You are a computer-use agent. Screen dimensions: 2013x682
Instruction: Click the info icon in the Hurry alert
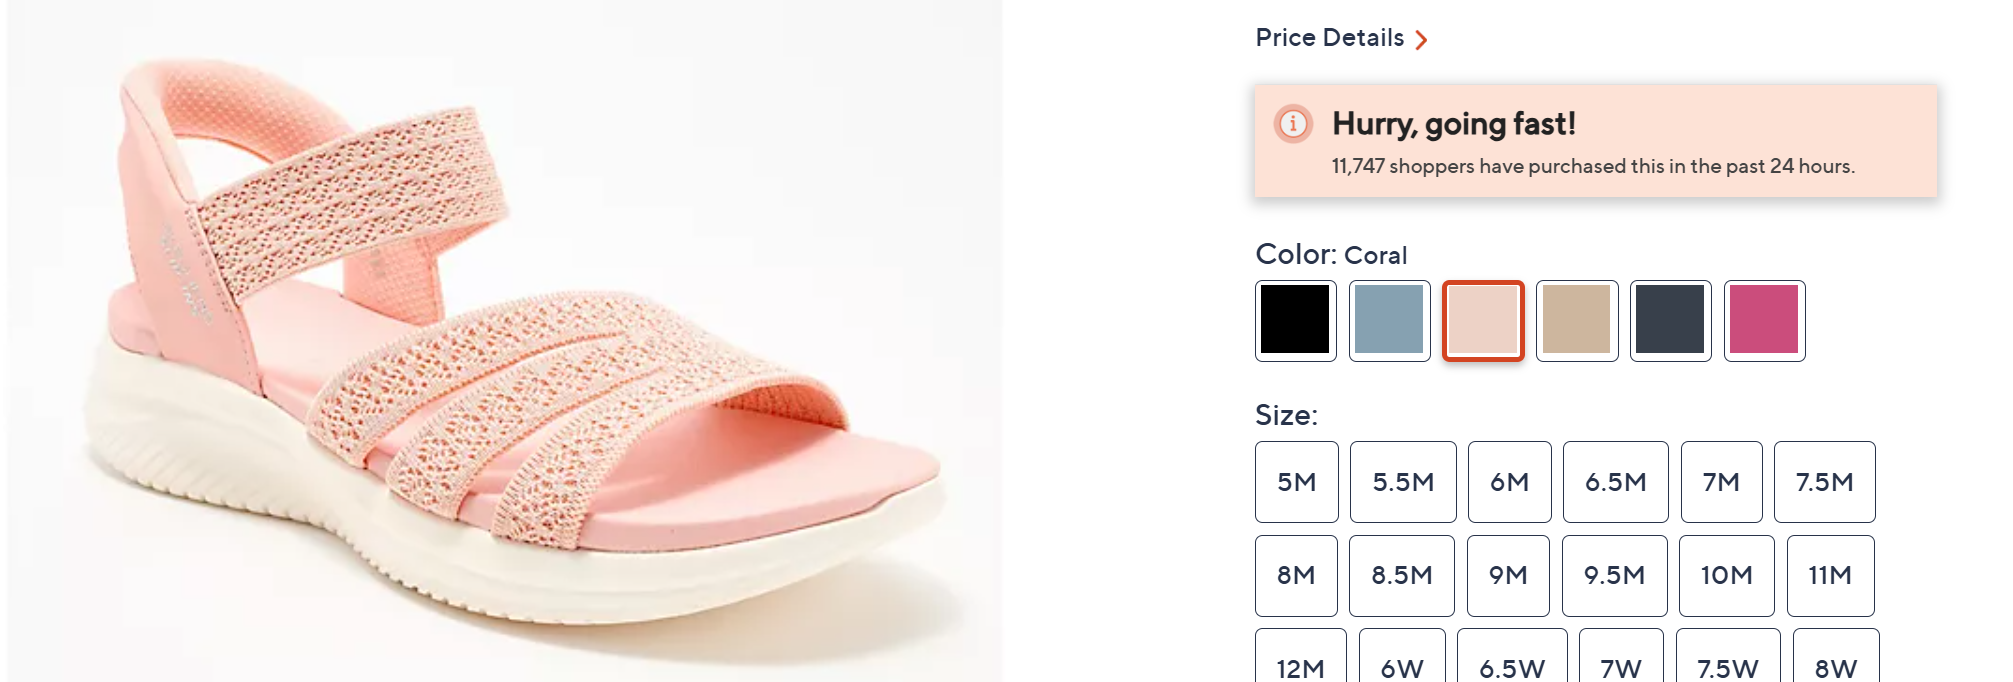pos(1293,124)
